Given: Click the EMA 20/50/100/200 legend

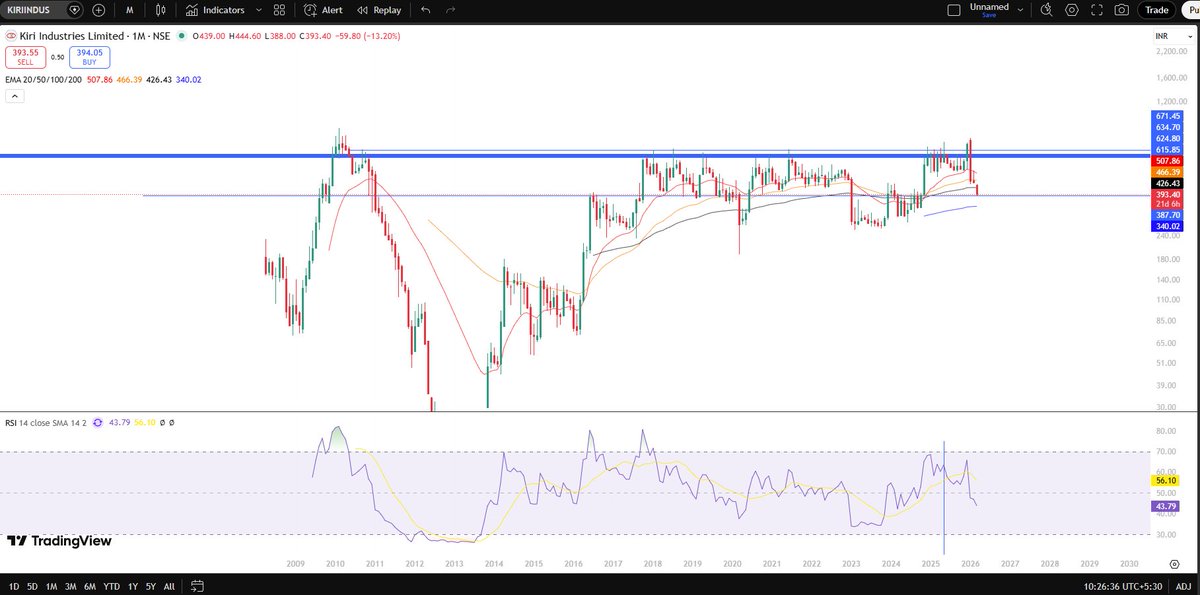Looking at the screenshot, I should coord(46,78).
